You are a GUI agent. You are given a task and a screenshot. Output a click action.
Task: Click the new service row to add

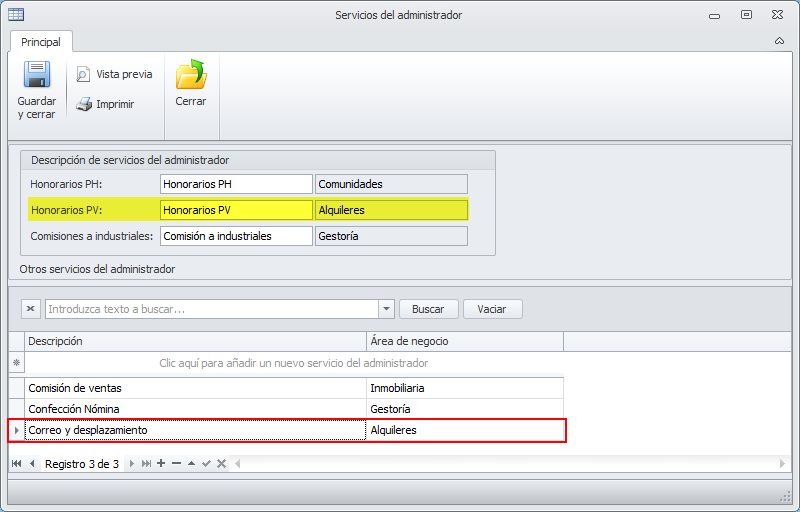pos(294,363)
